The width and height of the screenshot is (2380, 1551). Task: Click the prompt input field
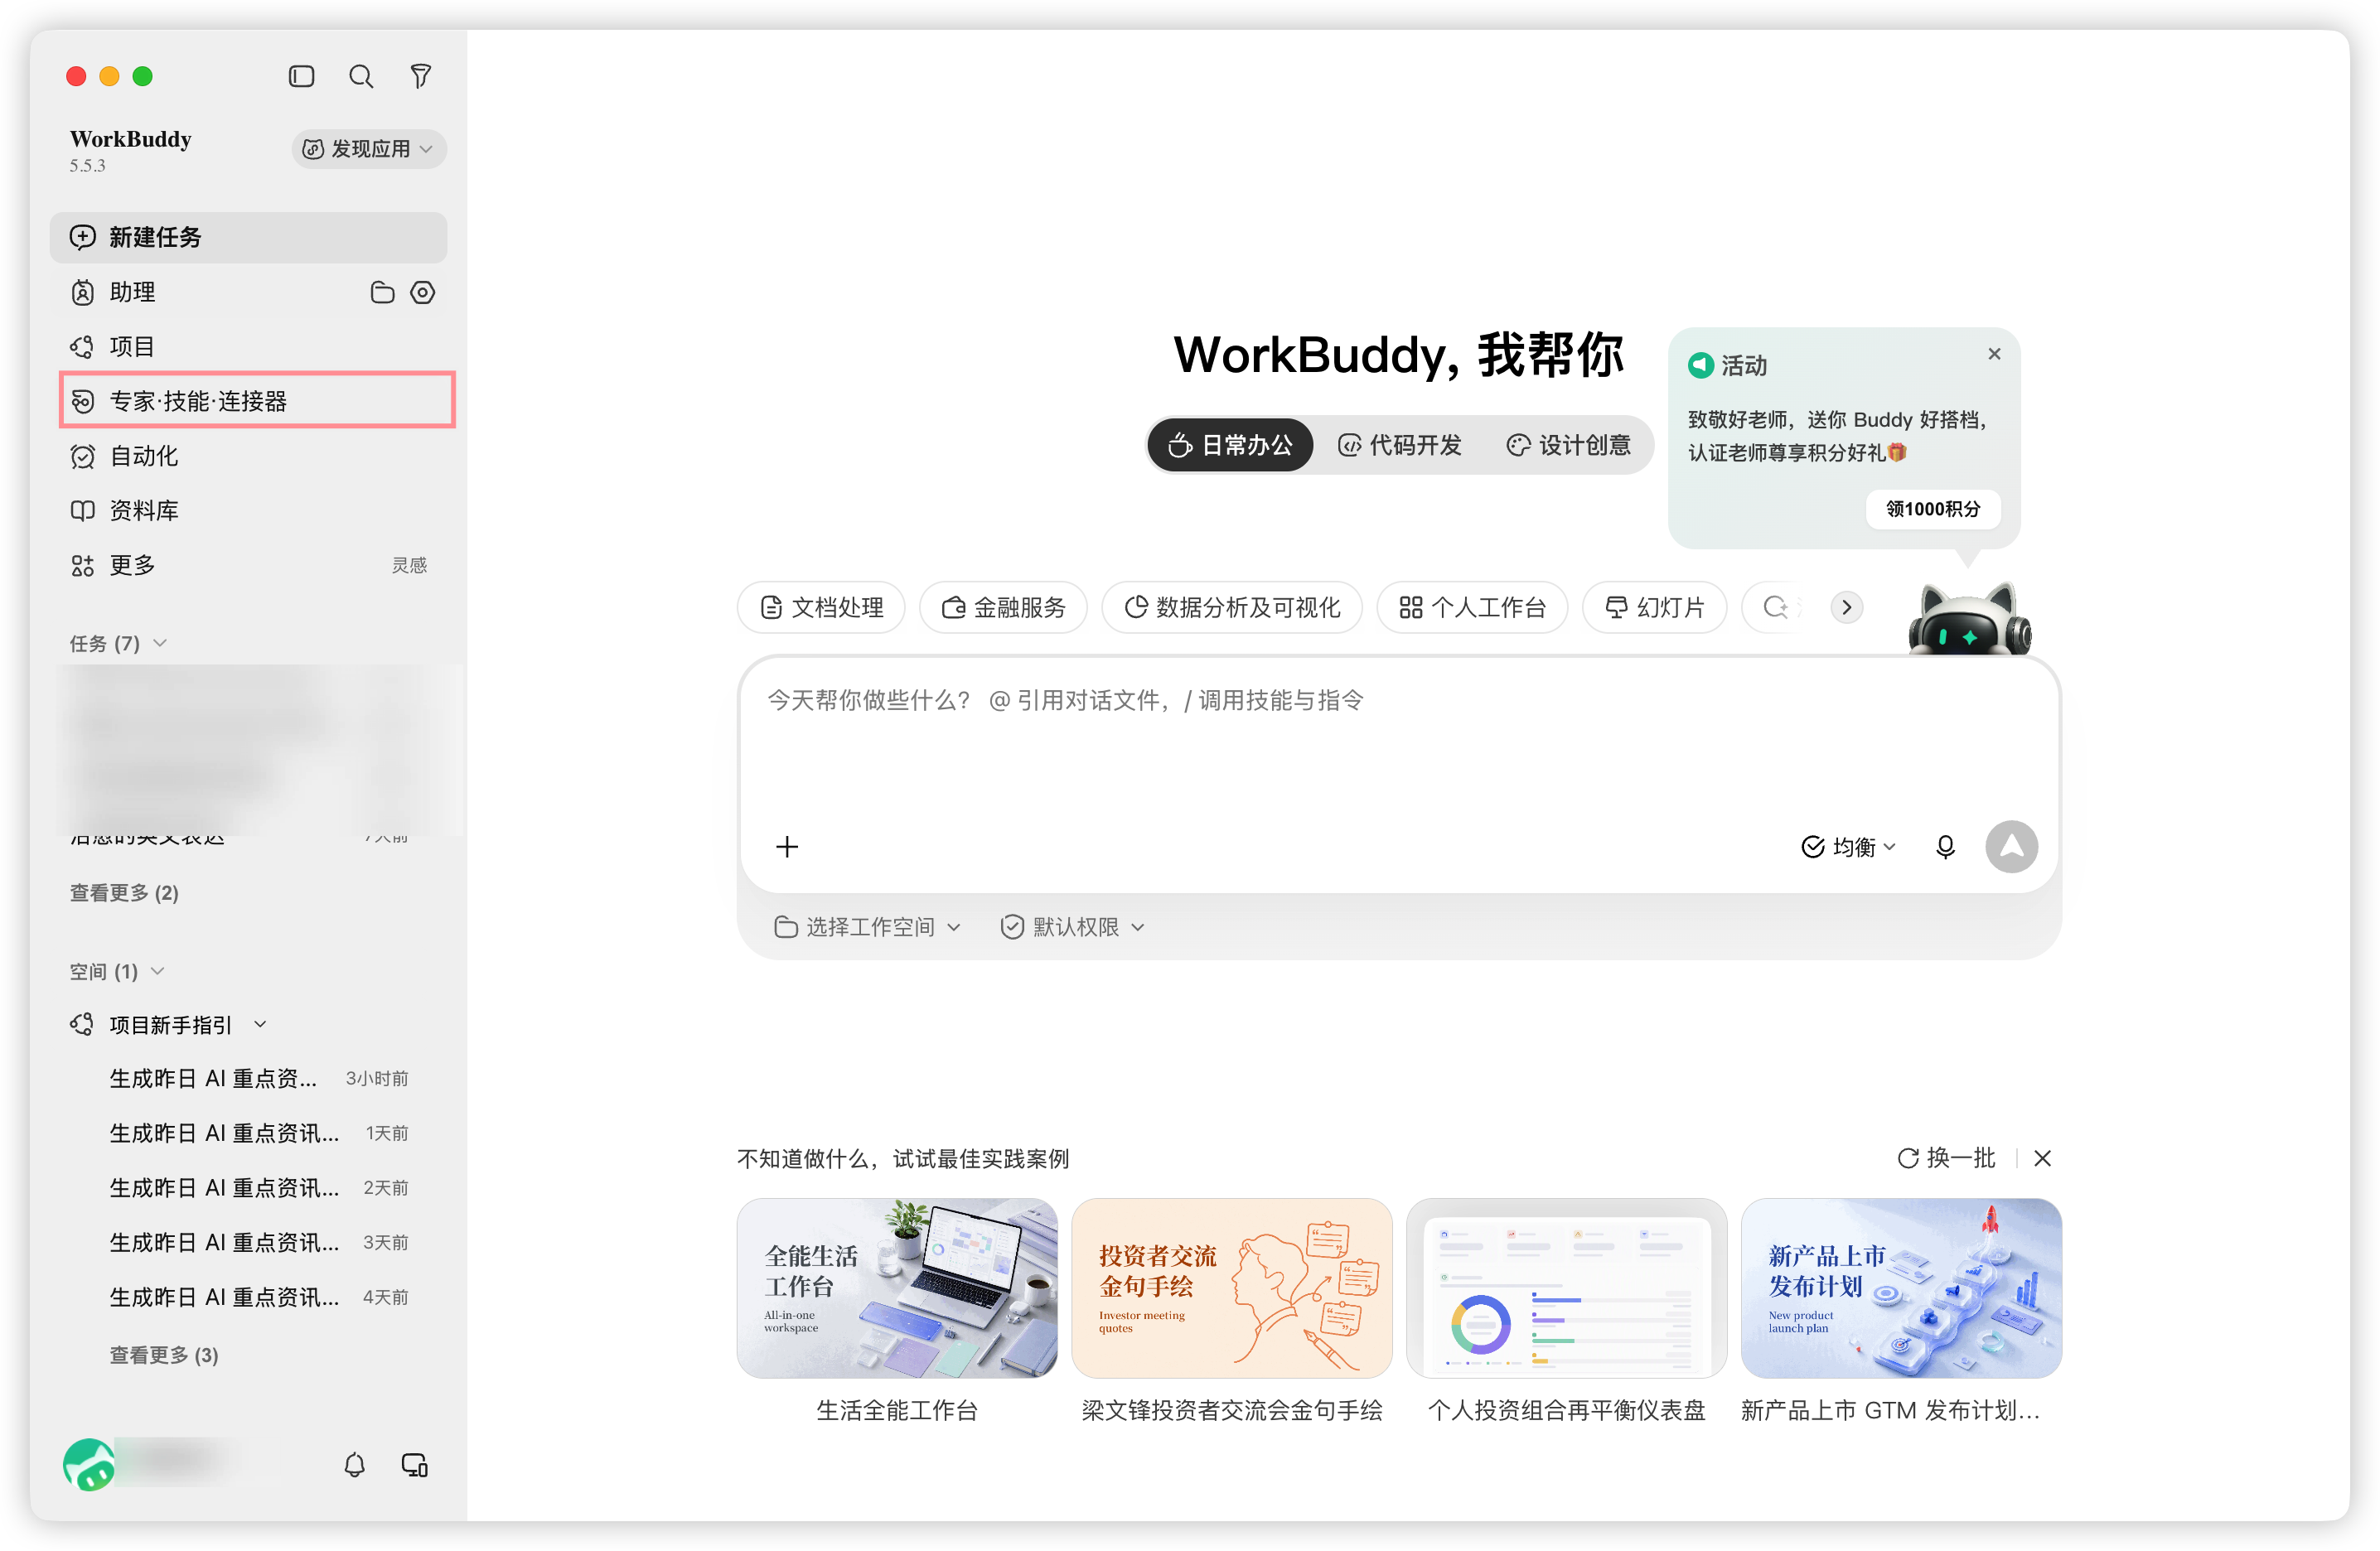coord(1399,740)
